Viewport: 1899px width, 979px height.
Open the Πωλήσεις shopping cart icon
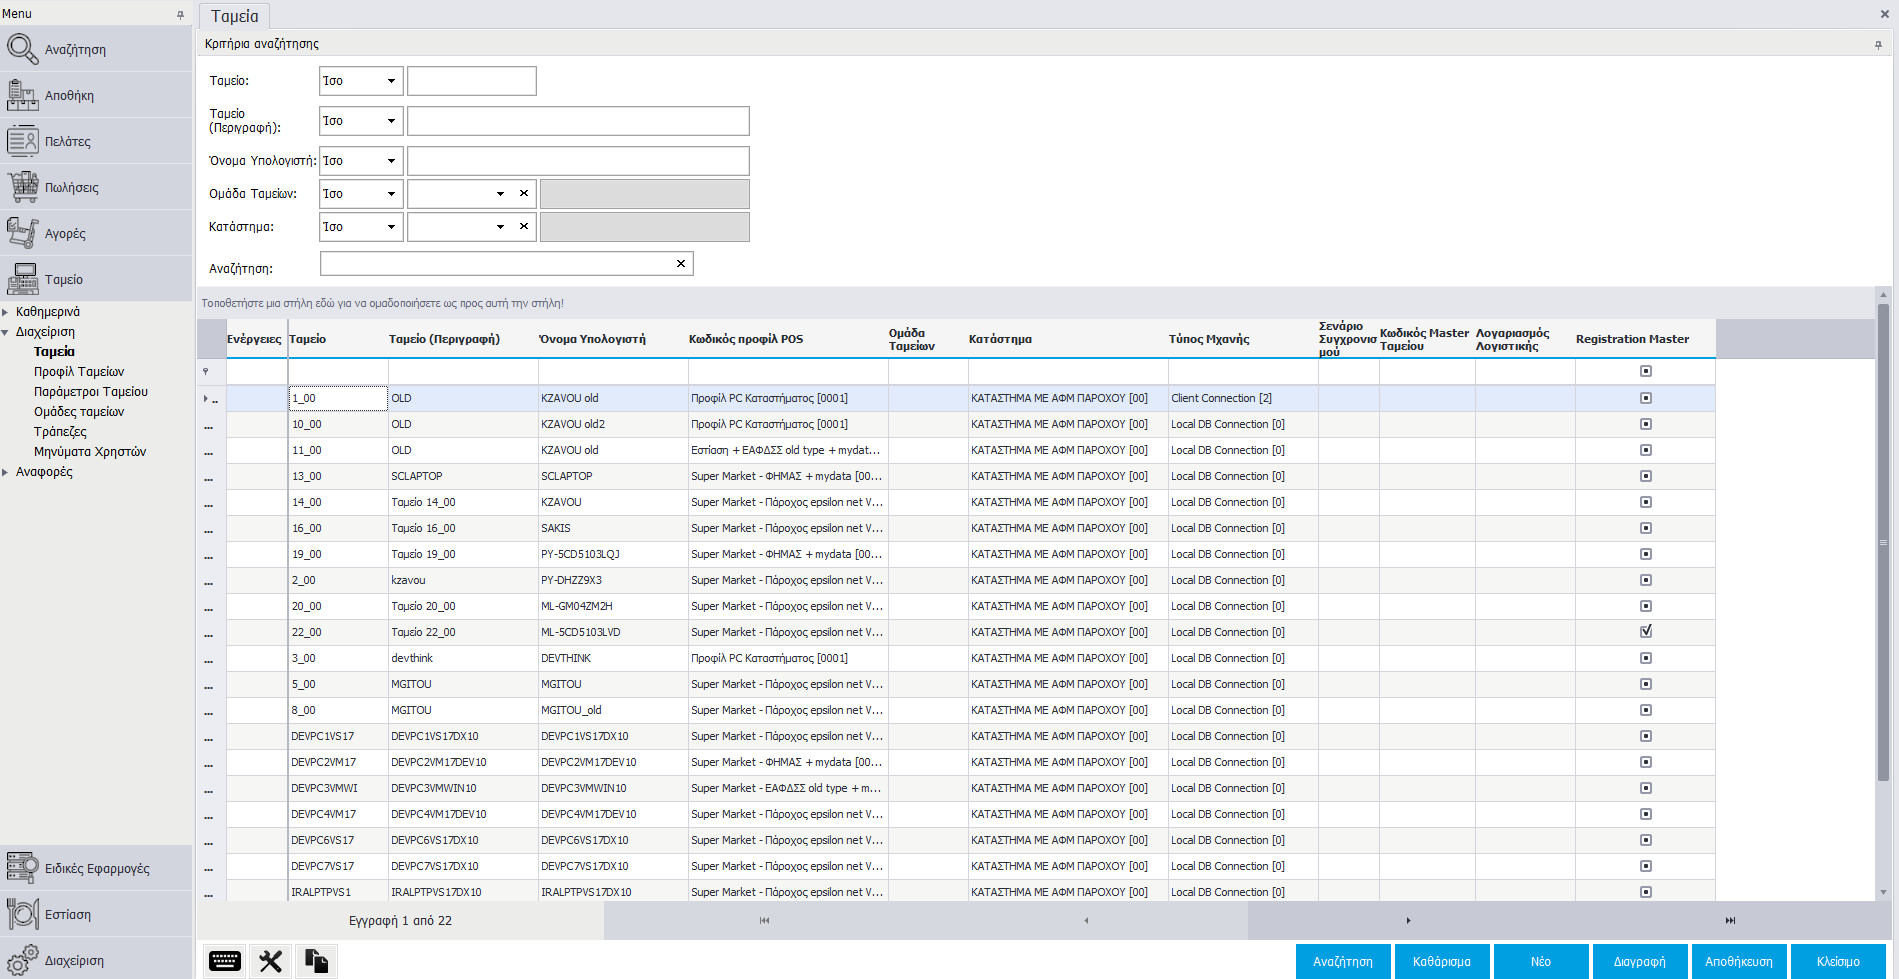22,187
